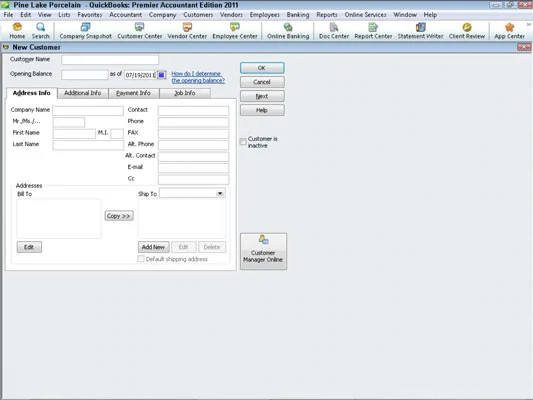
Task: Open the App Center
Action: click(x=509, y=31)
